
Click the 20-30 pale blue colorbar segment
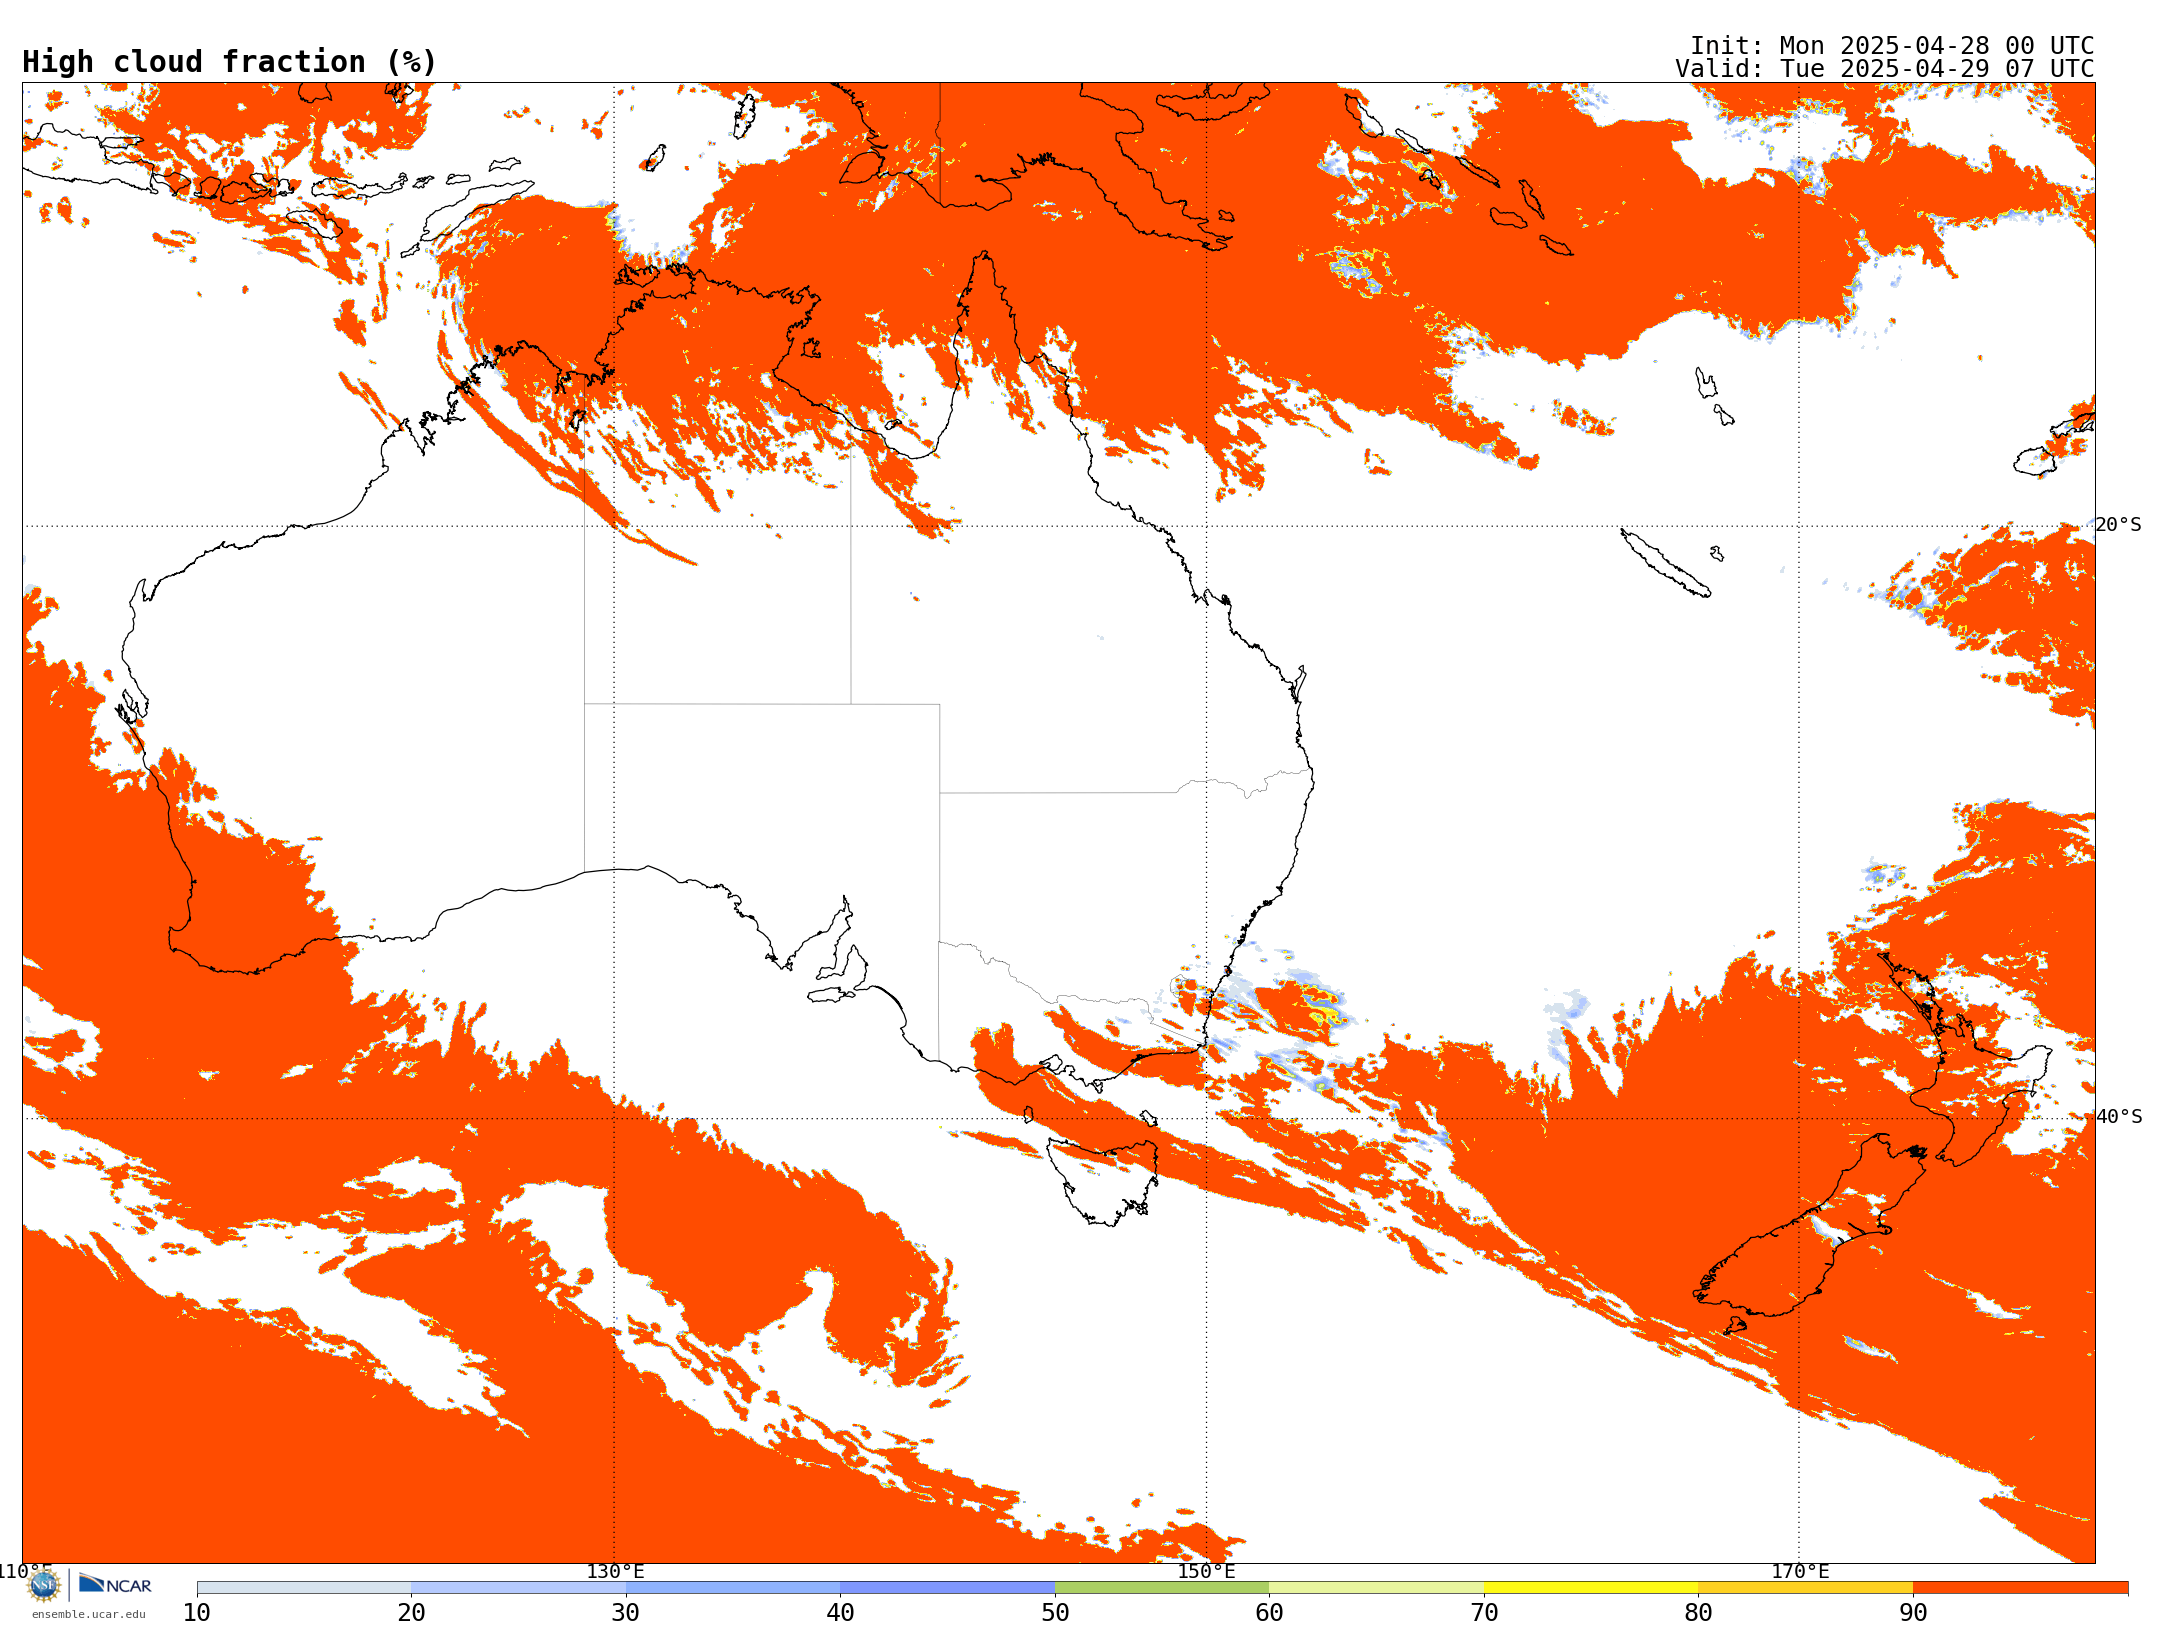pyautogui.click(x=518, y=1588)
